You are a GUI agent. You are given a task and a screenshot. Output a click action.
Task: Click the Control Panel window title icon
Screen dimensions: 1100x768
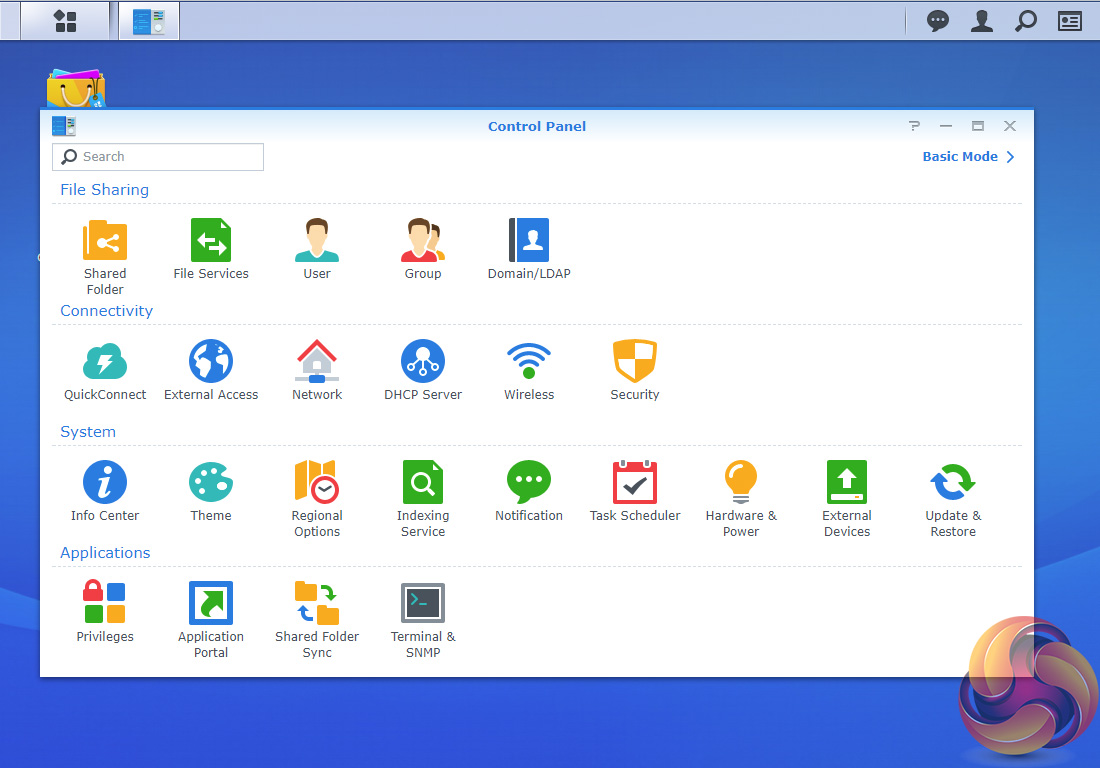pos(64,126)
